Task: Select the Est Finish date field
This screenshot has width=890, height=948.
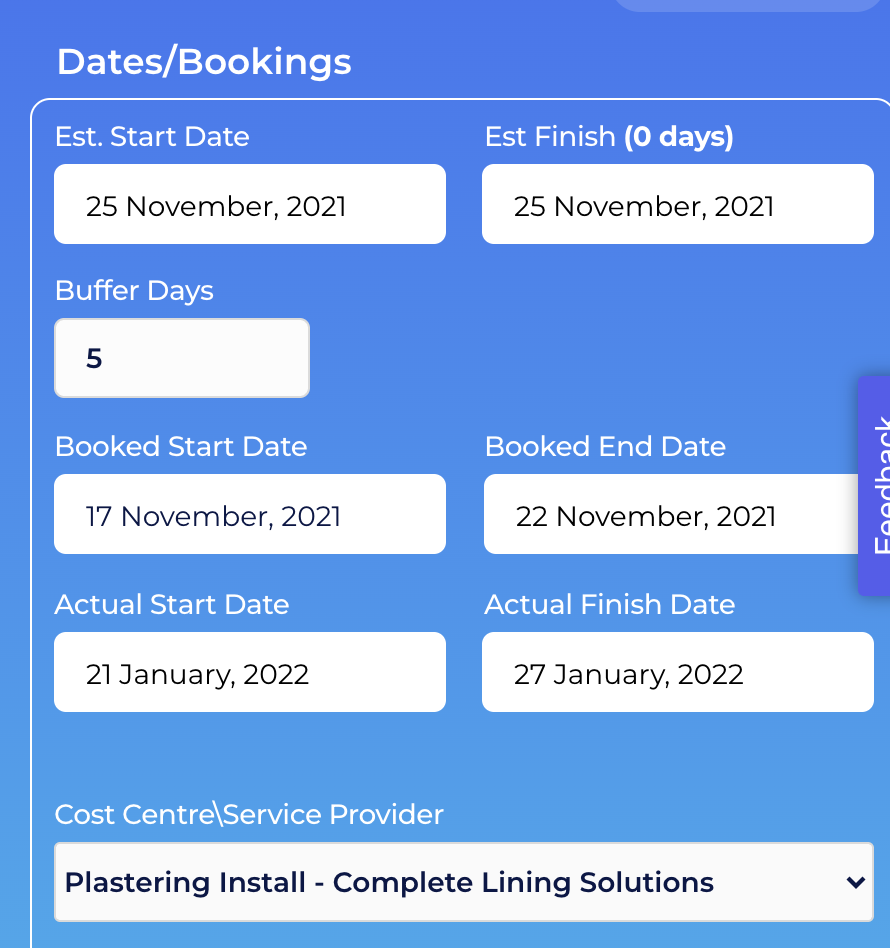Action: coord(678,204)
